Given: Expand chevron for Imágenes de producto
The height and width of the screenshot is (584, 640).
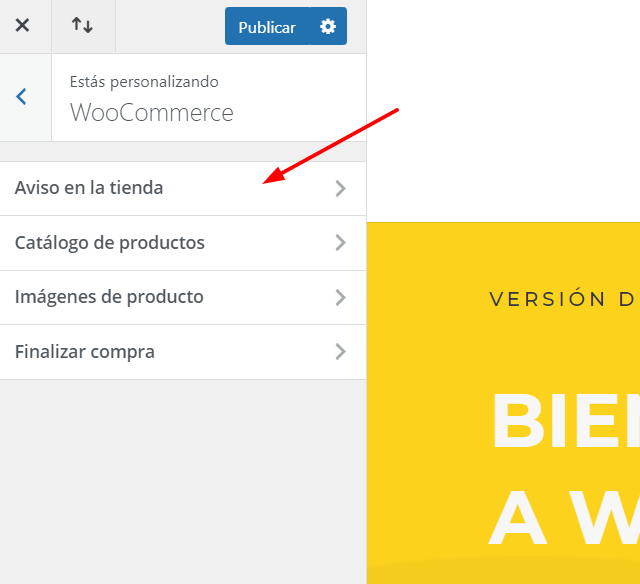Looking at the screenshot, I should 340,298.
